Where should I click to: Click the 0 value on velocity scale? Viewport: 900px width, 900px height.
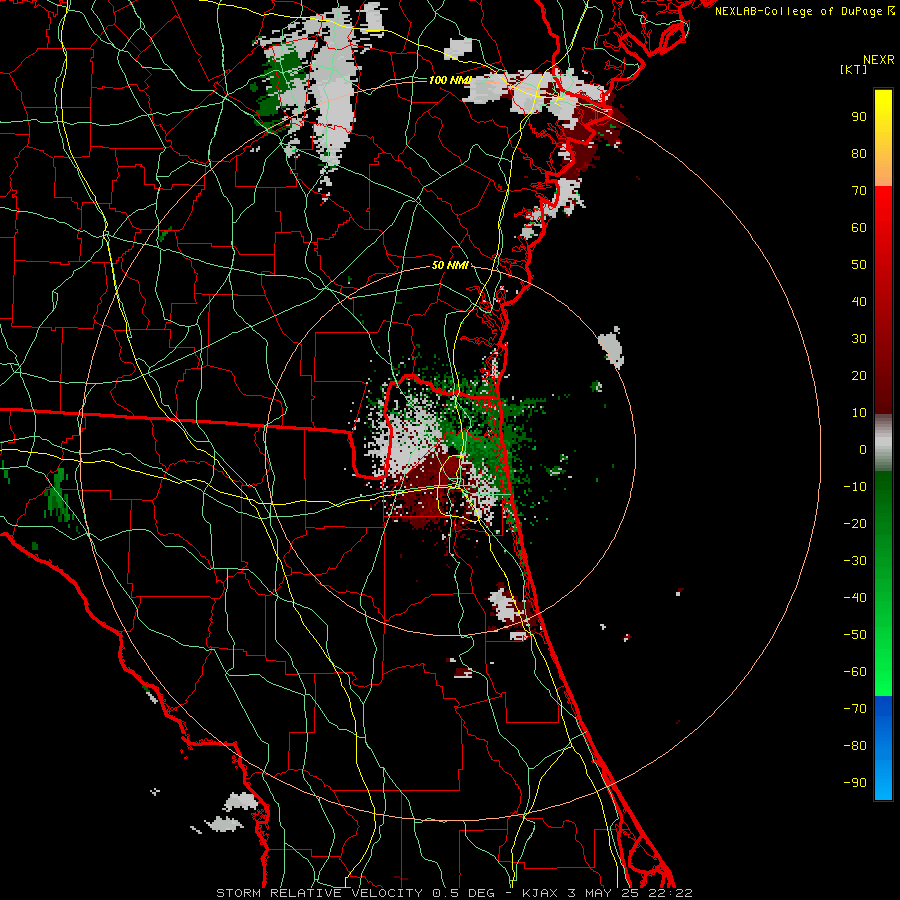863,450
